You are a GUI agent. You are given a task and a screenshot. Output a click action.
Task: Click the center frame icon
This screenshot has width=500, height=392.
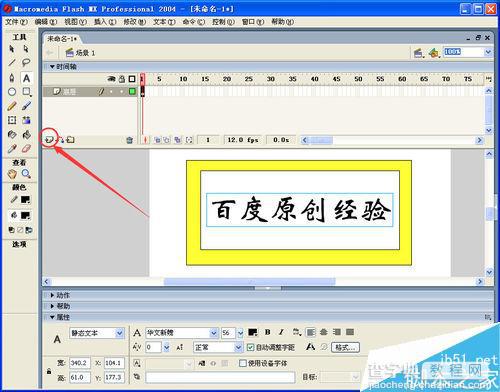[145, 140]
